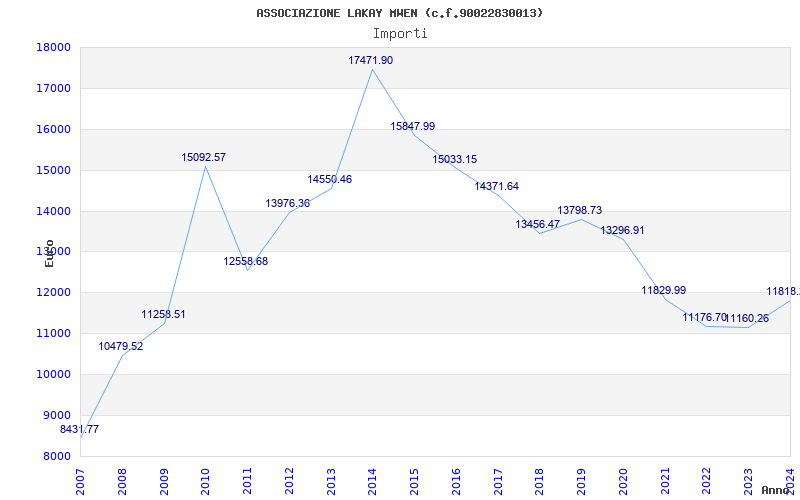Click the 11258.51 data label
The image size is (800, 500).
pos(163,314)
